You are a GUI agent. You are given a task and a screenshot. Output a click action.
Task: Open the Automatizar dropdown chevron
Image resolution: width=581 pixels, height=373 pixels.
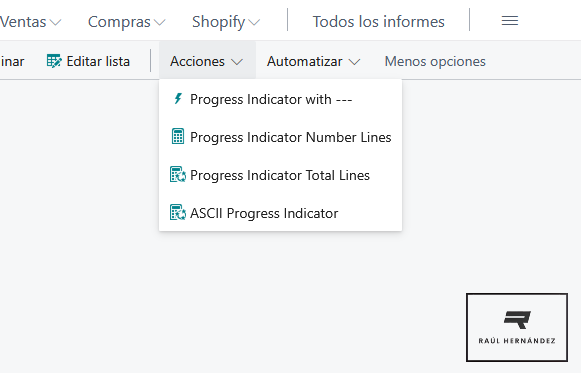click(355, 62)
